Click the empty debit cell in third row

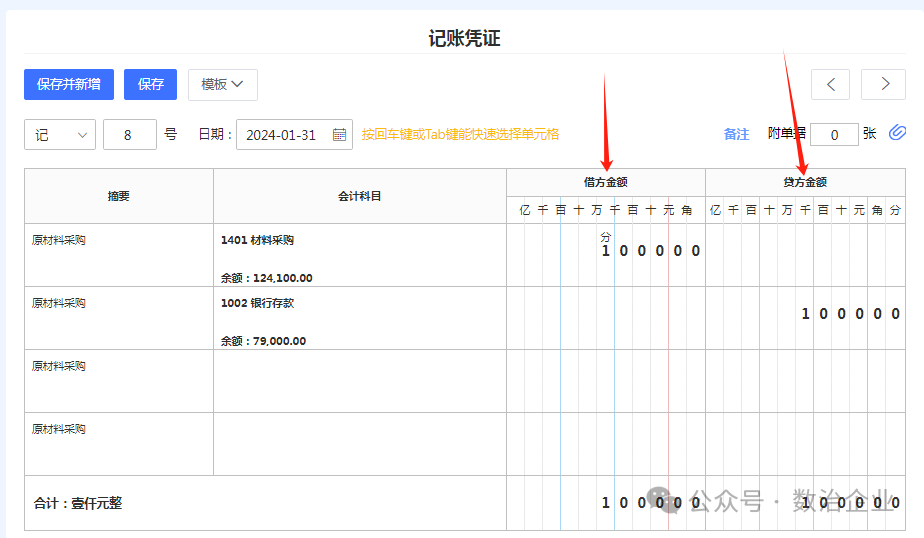pyautogui.click(x=605, y=381)
